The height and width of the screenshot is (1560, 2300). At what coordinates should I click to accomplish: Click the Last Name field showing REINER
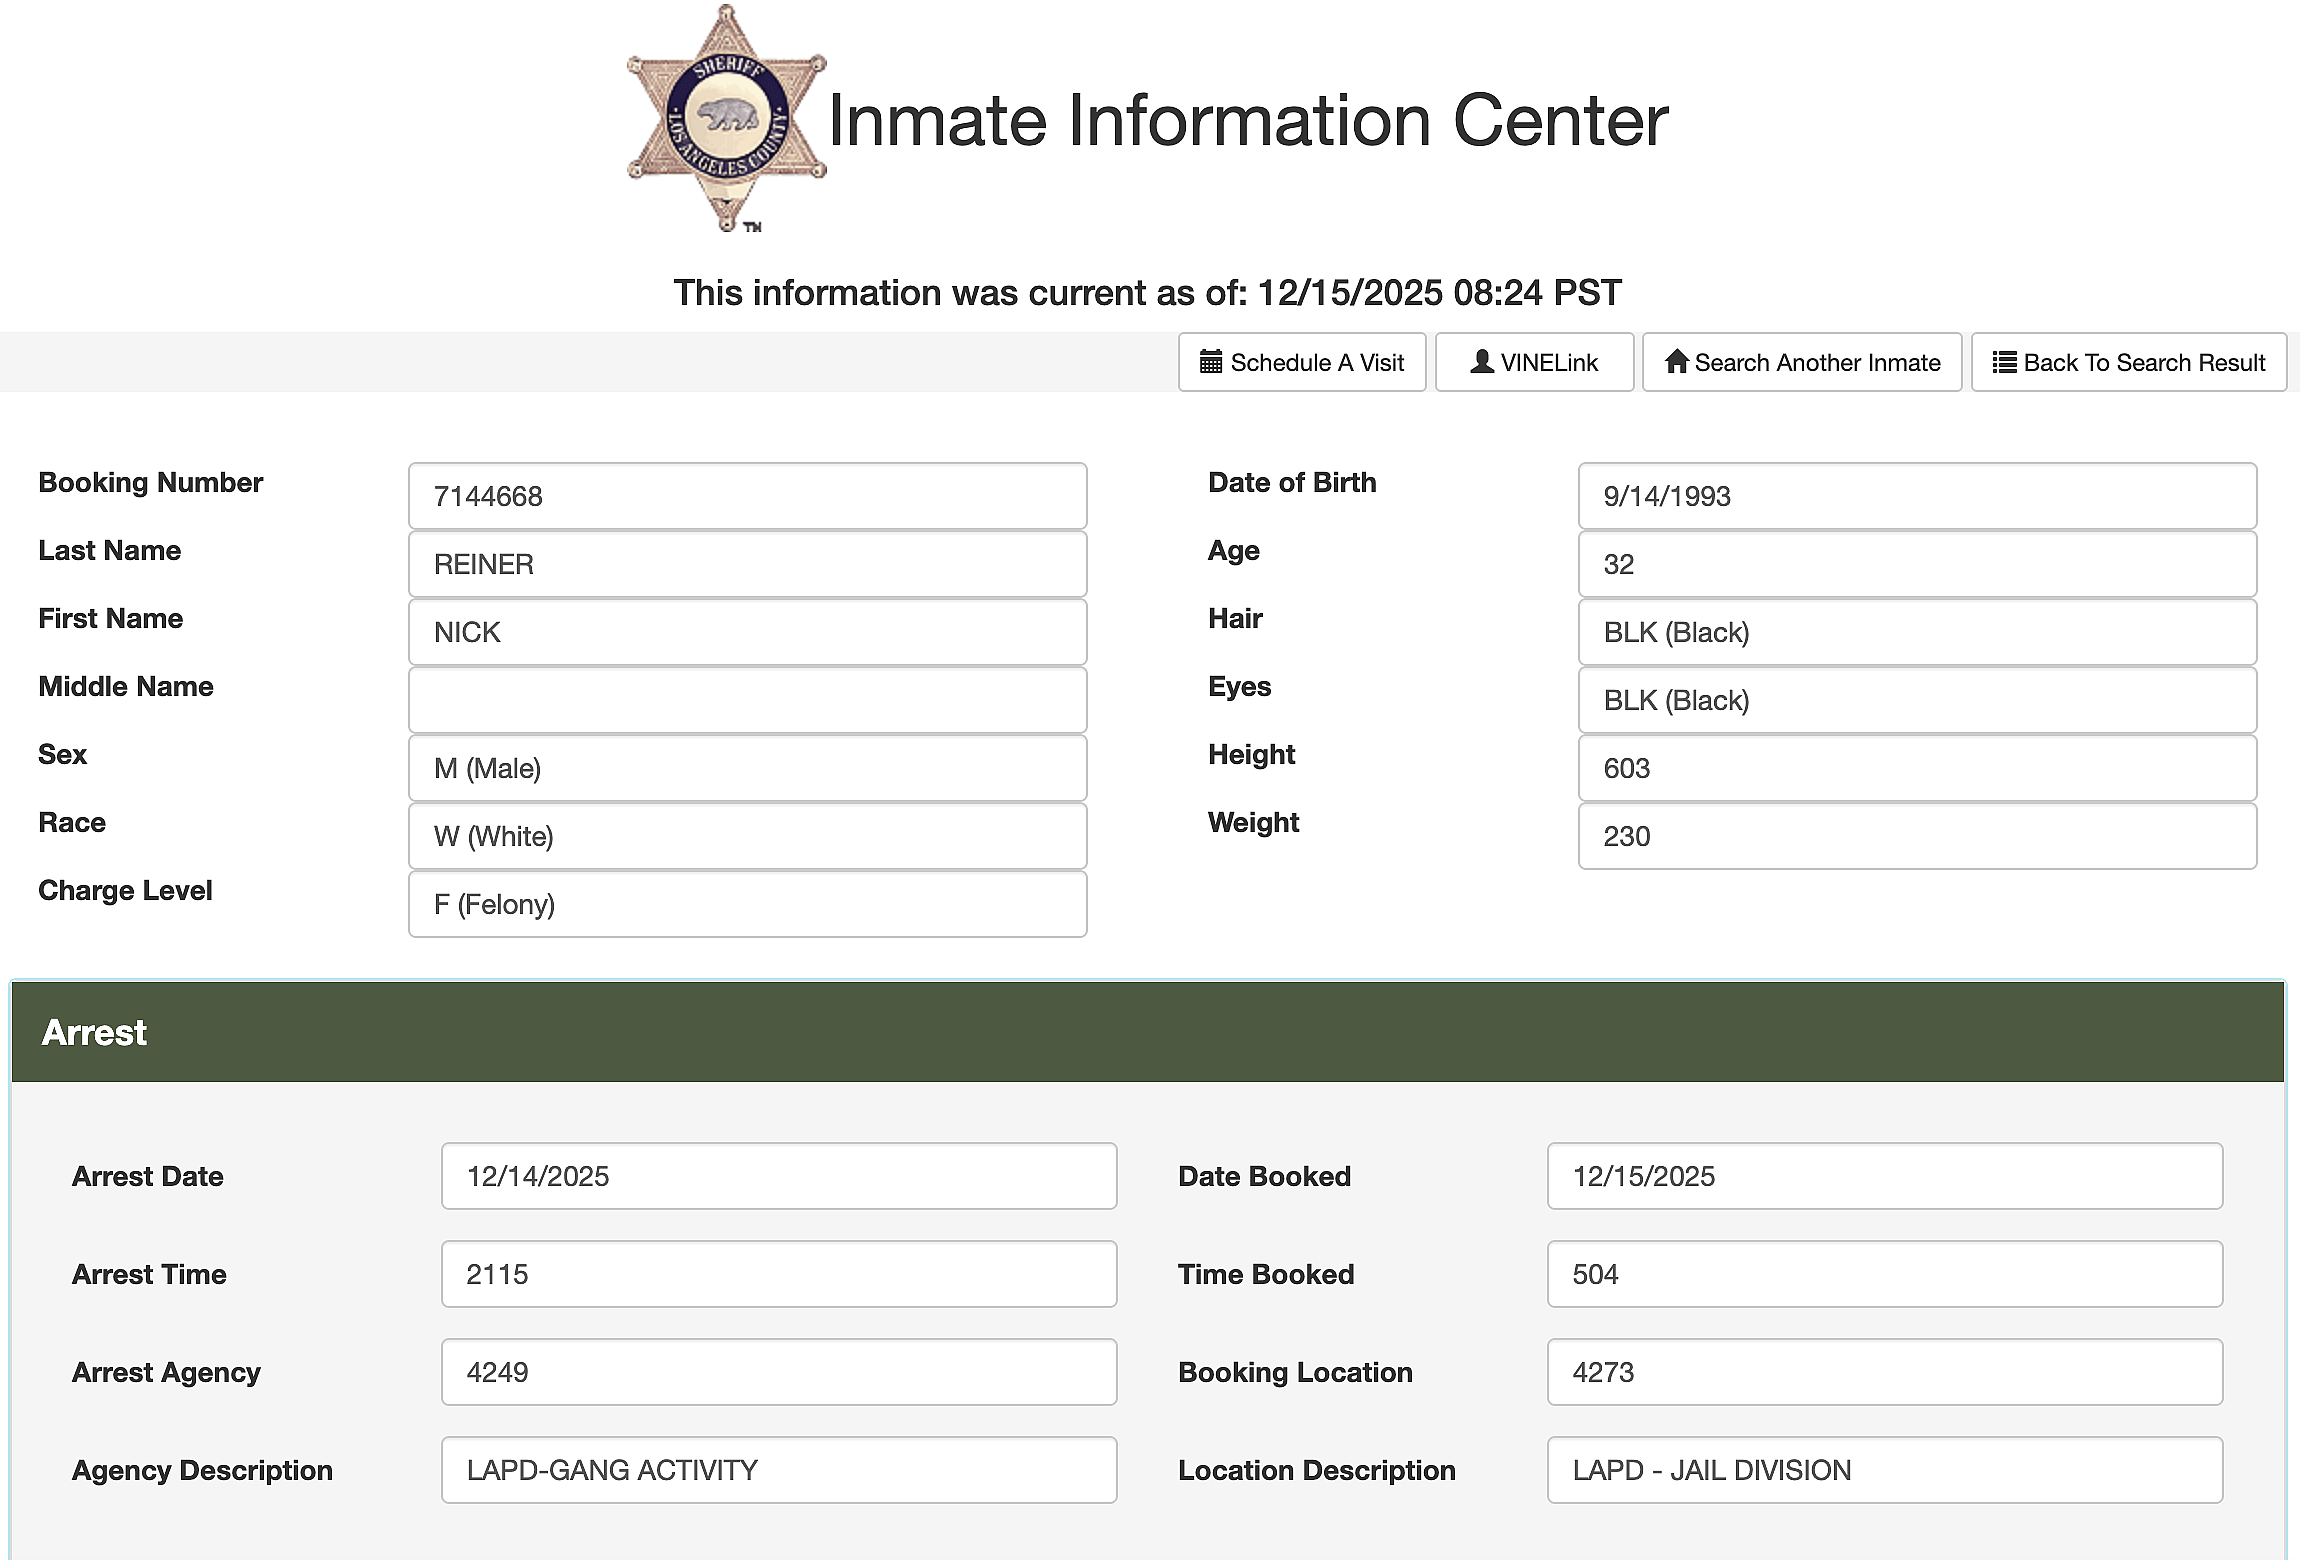746,564
